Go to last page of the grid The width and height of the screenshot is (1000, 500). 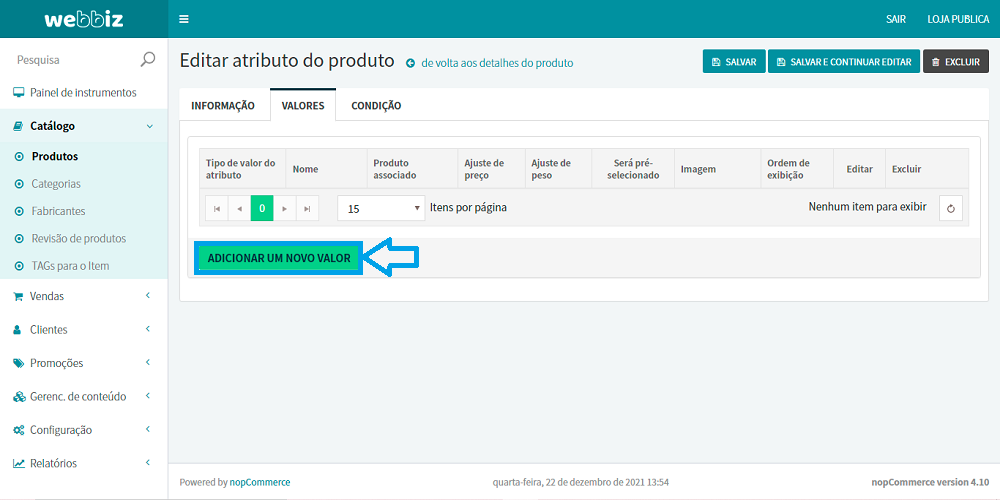tap(307, 209)
